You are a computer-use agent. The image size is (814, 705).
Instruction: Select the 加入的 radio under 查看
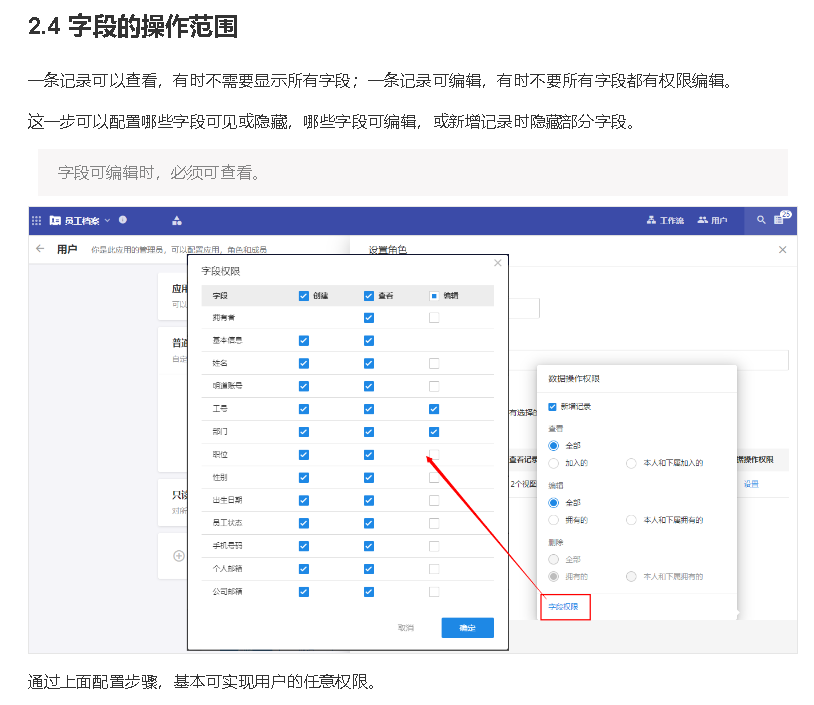(553, 463)
